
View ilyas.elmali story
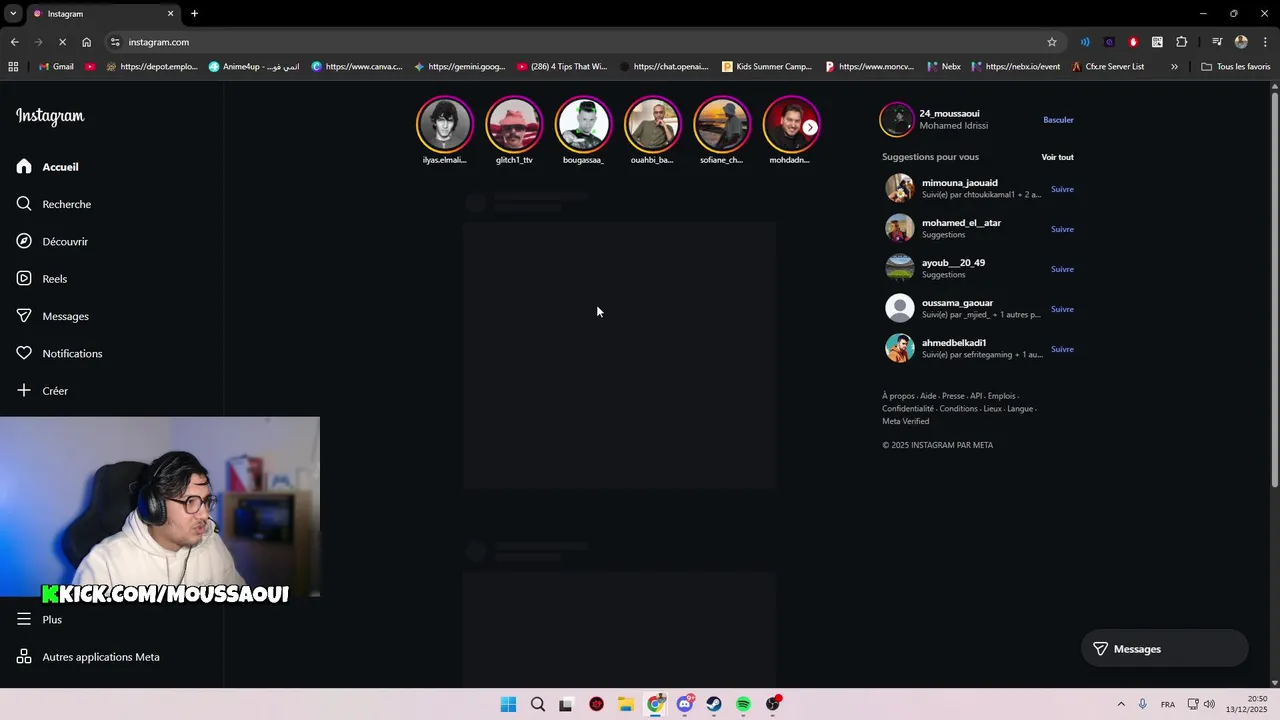click(444, 124)
